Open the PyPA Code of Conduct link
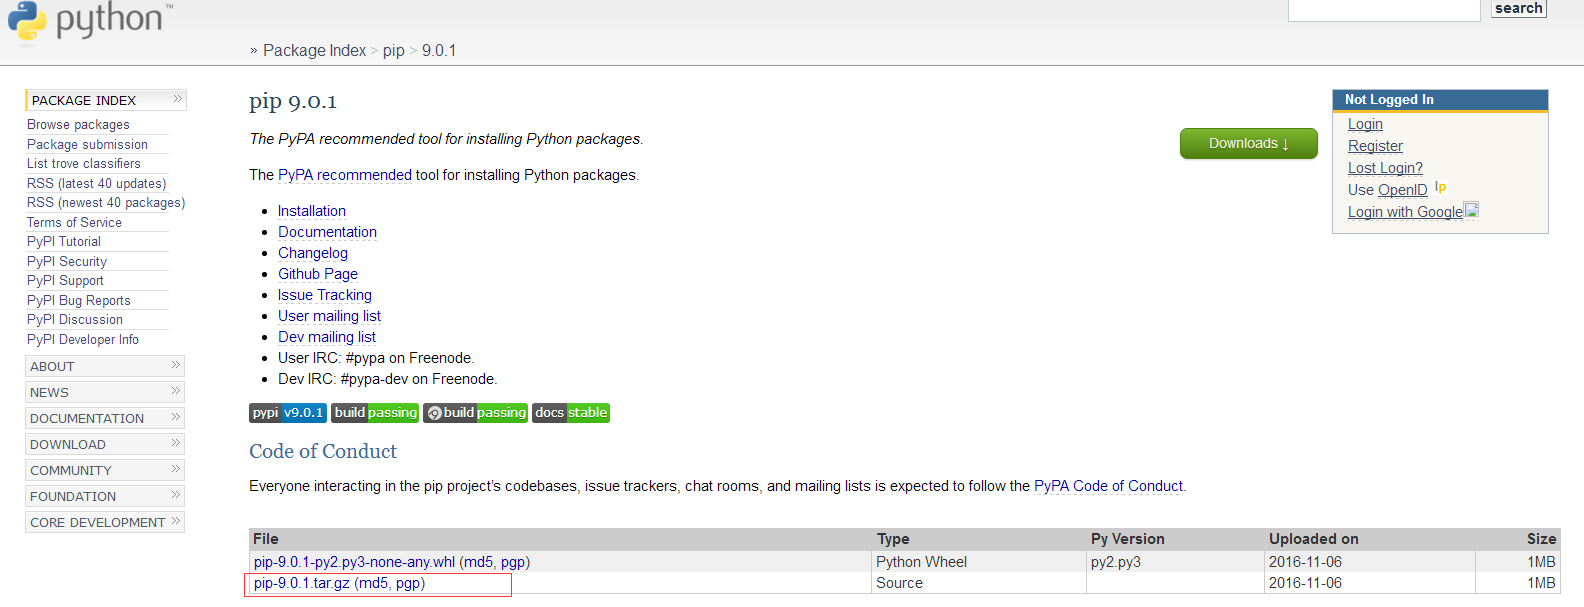 [1108, 486]
